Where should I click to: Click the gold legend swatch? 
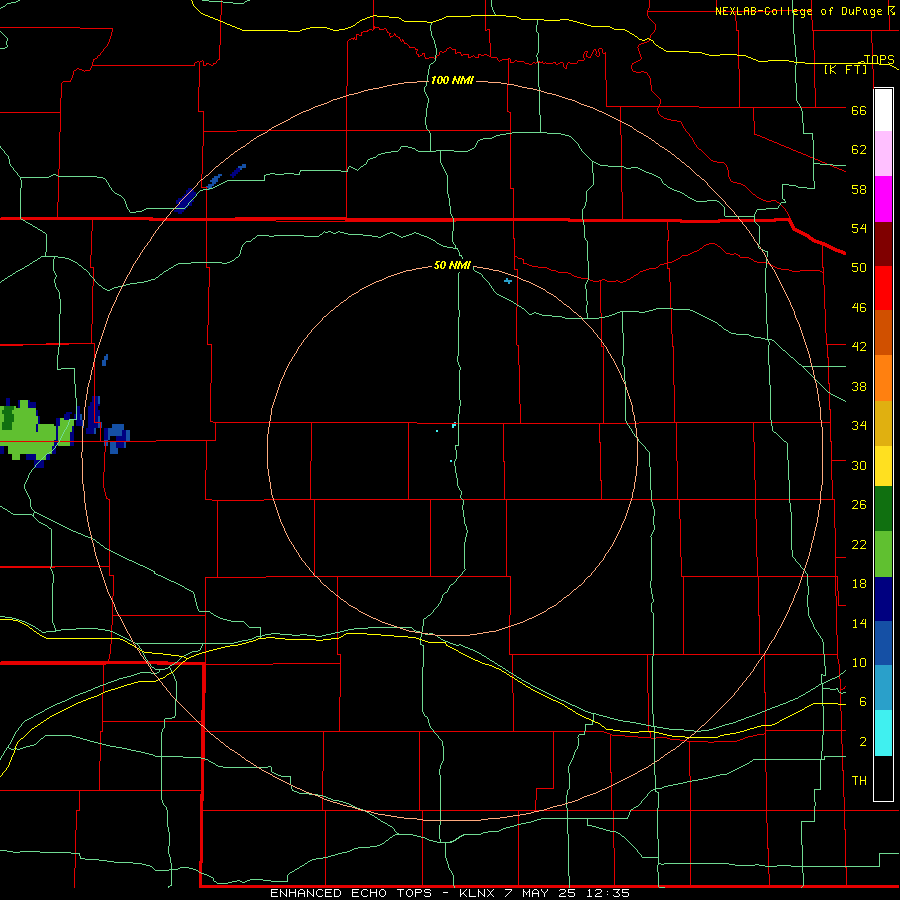pyautogui.click(x=883, y=423)
